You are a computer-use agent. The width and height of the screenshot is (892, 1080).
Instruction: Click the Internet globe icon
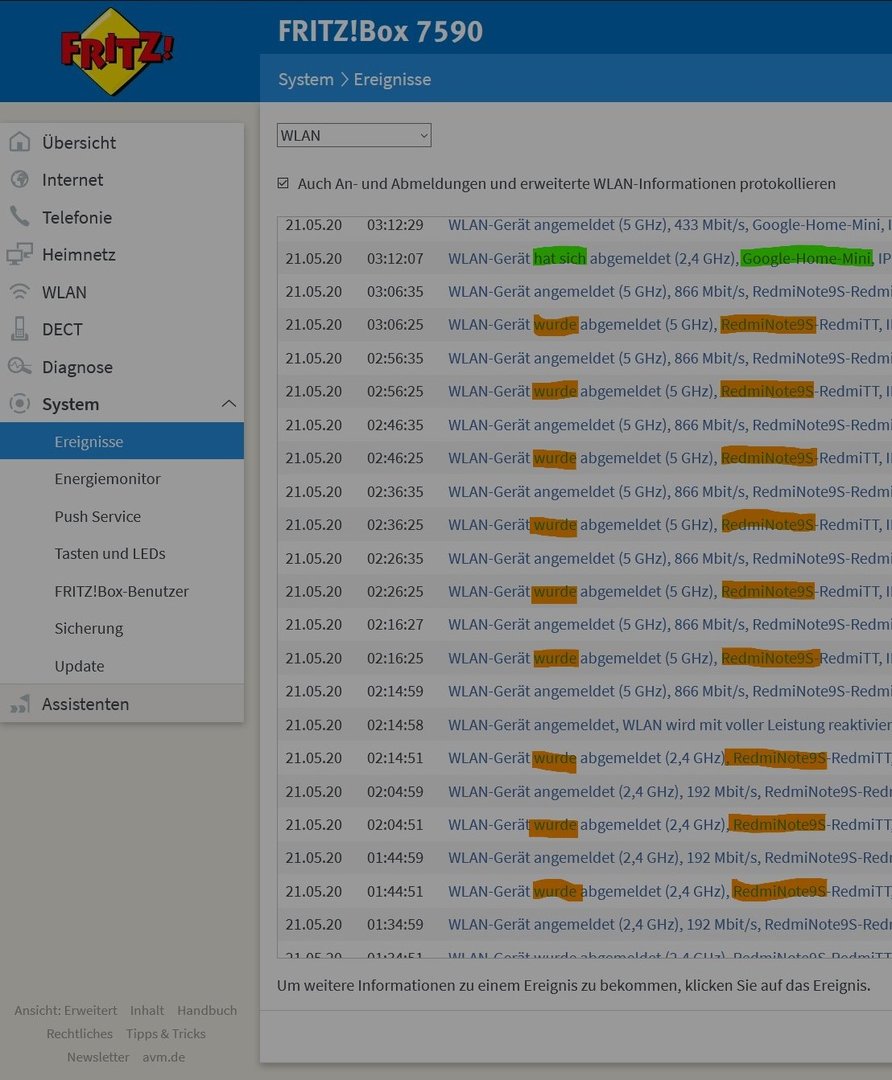click(x=20, y=179)
